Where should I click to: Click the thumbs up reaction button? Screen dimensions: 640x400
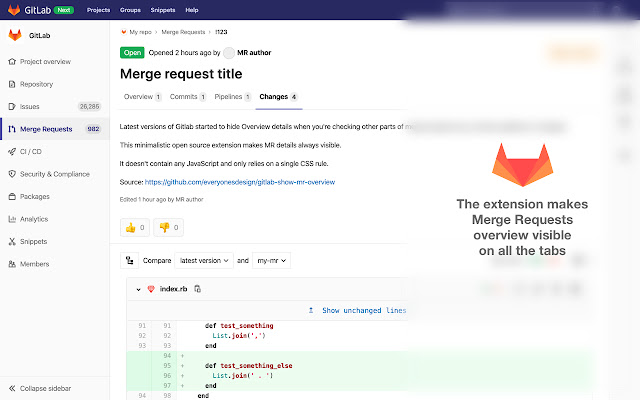(x=135, y=227)
